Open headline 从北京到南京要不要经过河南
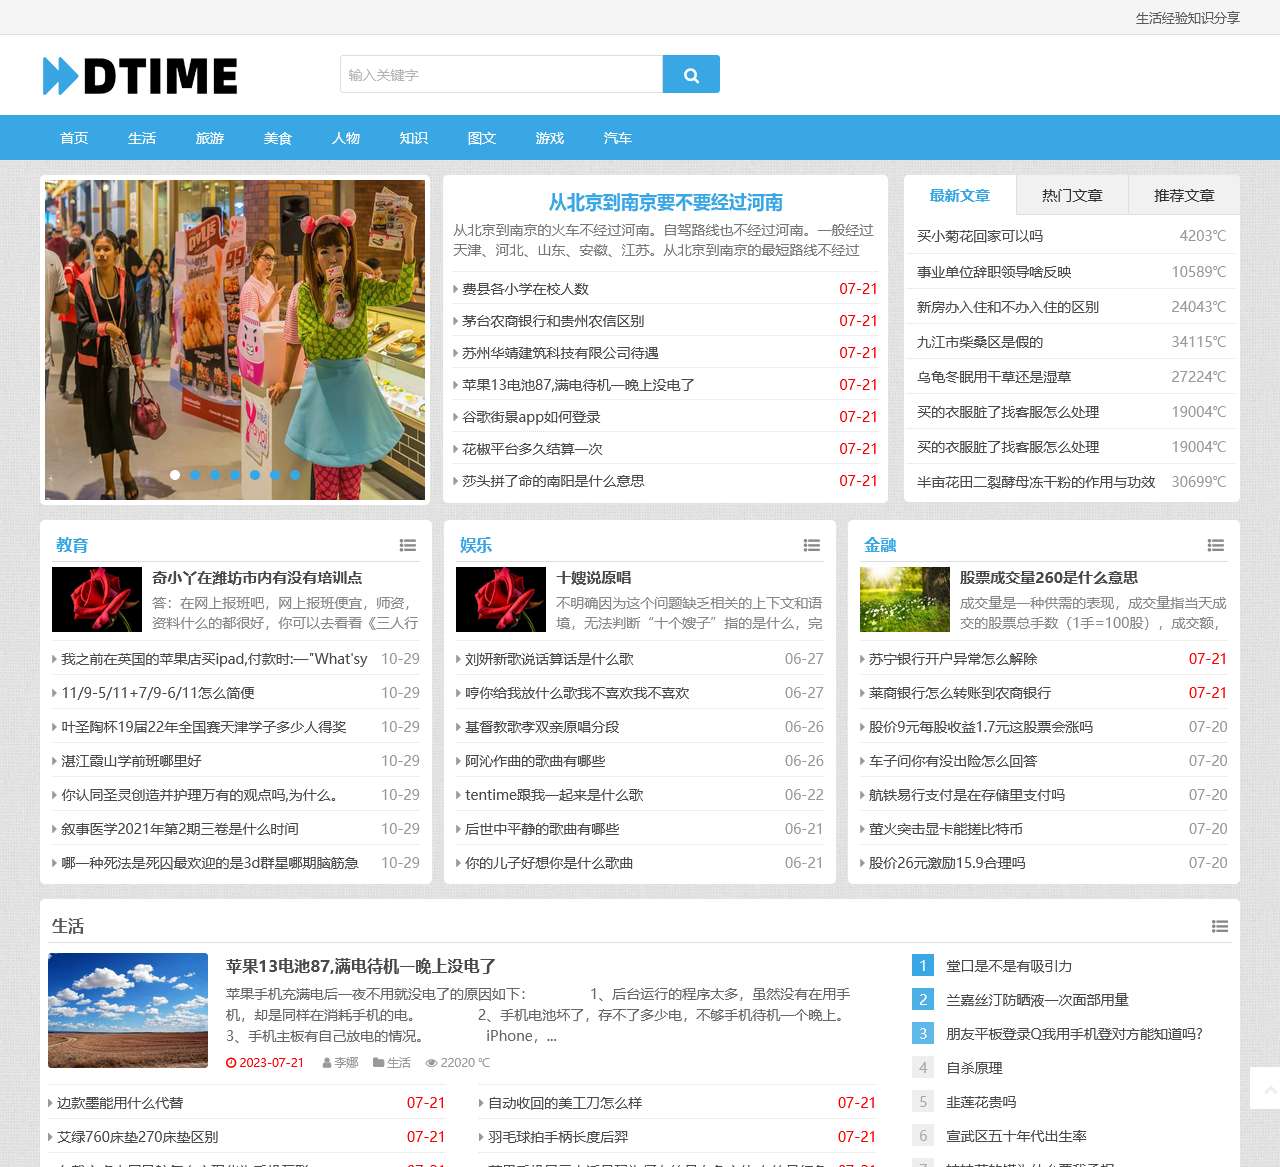The width and height of the screenshot is (1280, 1167). point(665,202)
